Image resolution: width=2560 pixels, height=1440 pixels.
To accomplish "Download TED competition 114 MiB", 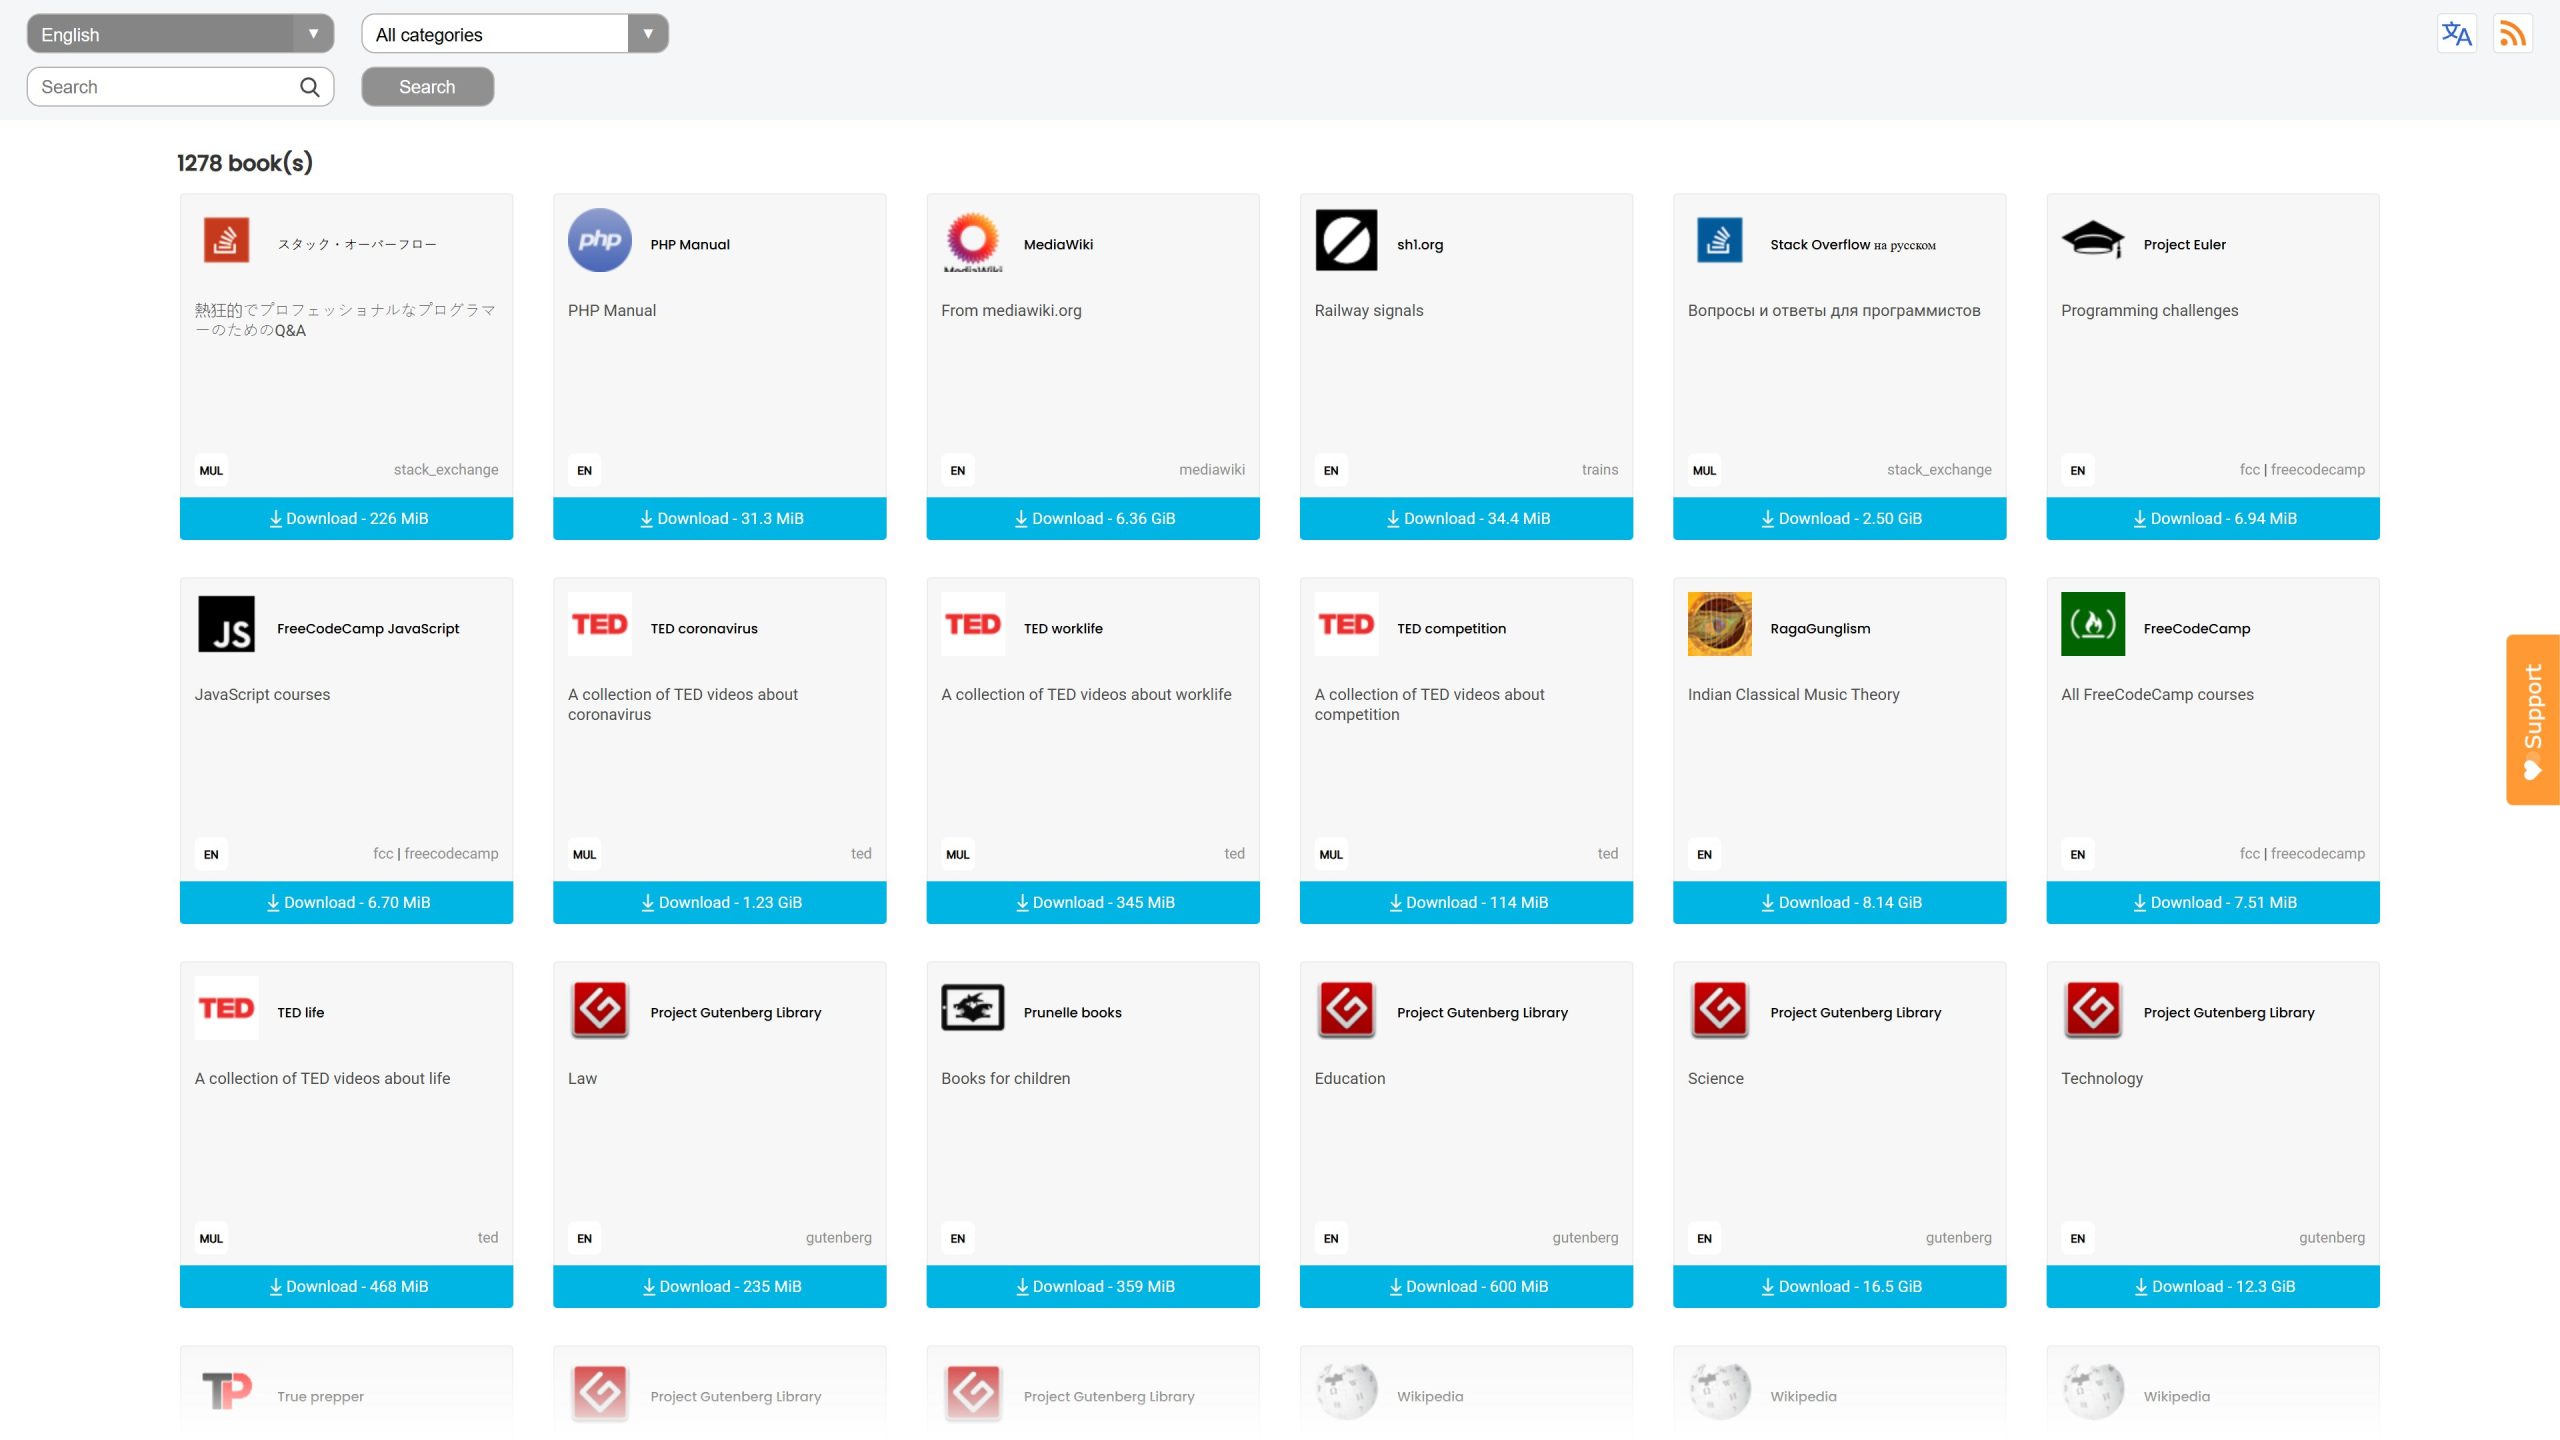I will pyautogui.click(x=1466, y=902).
